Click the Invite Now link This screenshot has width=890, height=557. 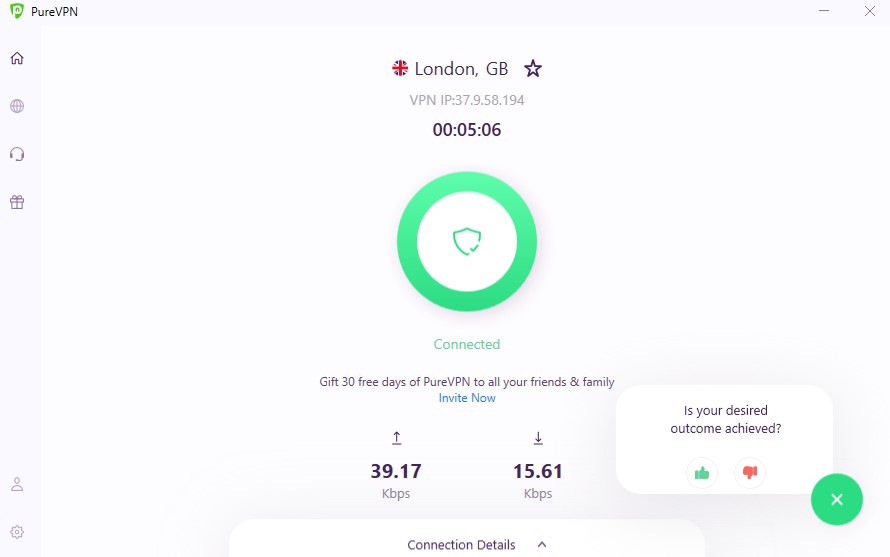pyautogui.click(x=467, y=398)
